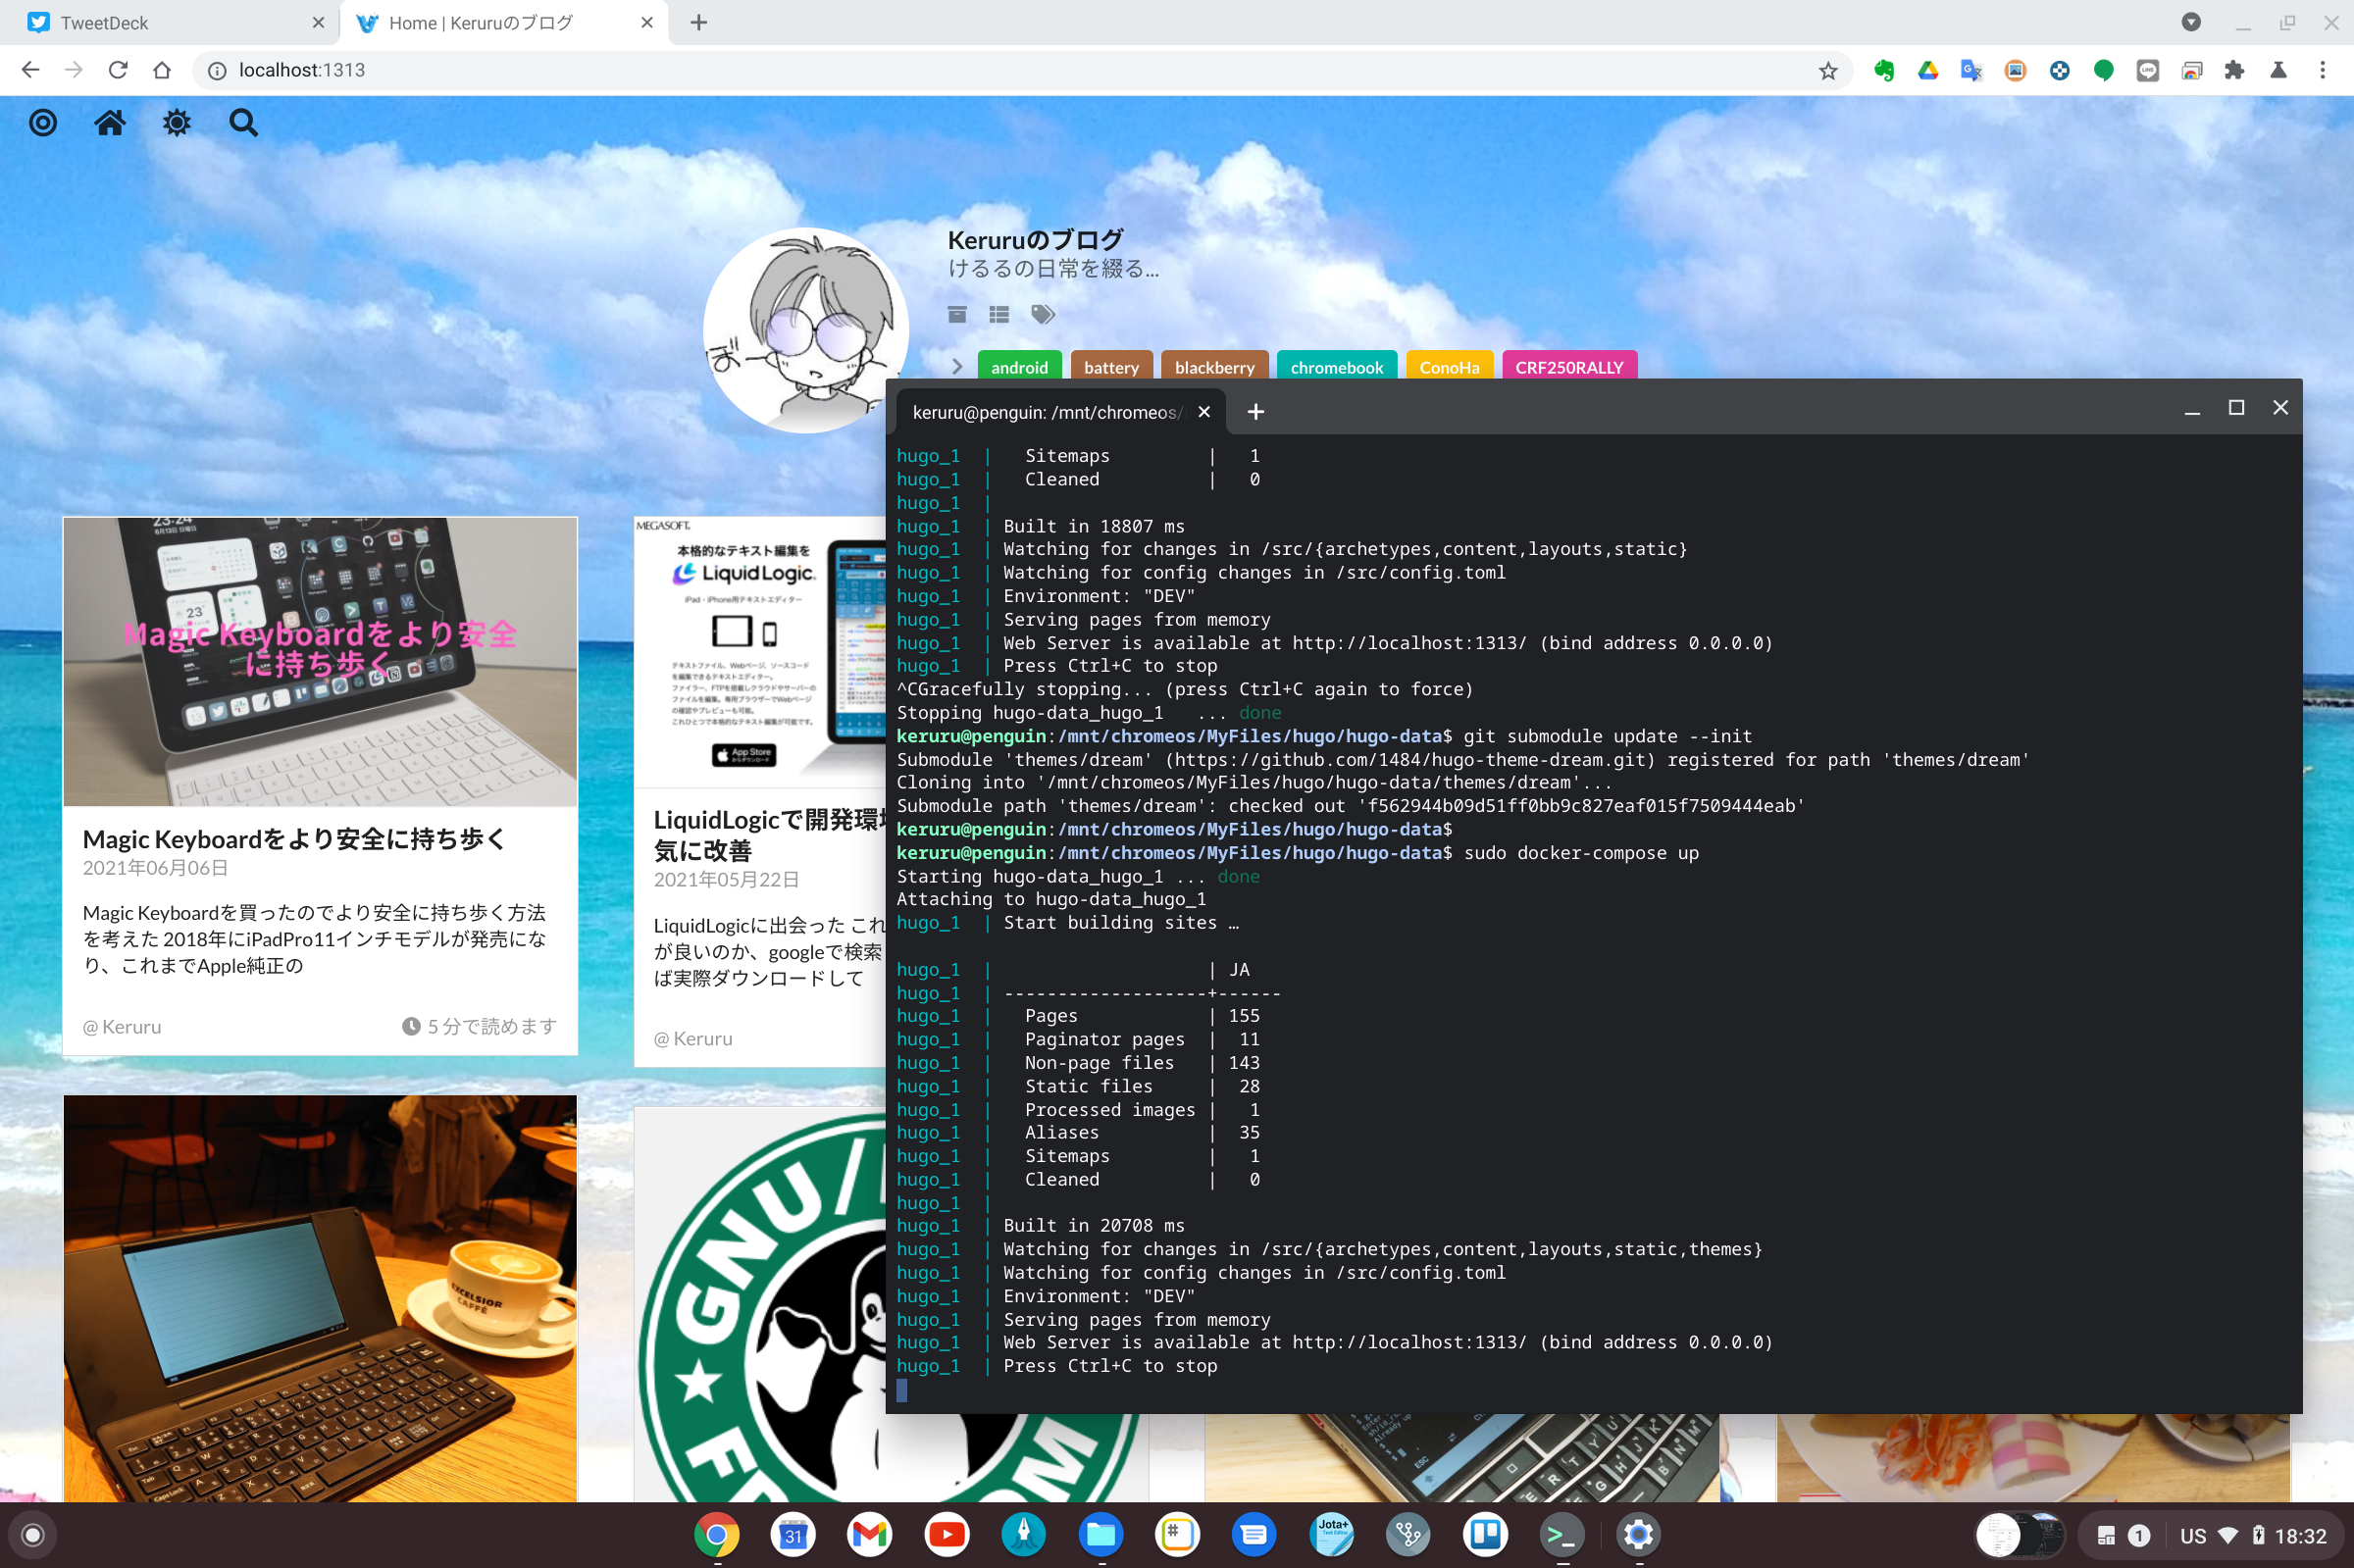
Task: Select the chromebook tag
Action: pyautogui.click(x=1336, y=366)
